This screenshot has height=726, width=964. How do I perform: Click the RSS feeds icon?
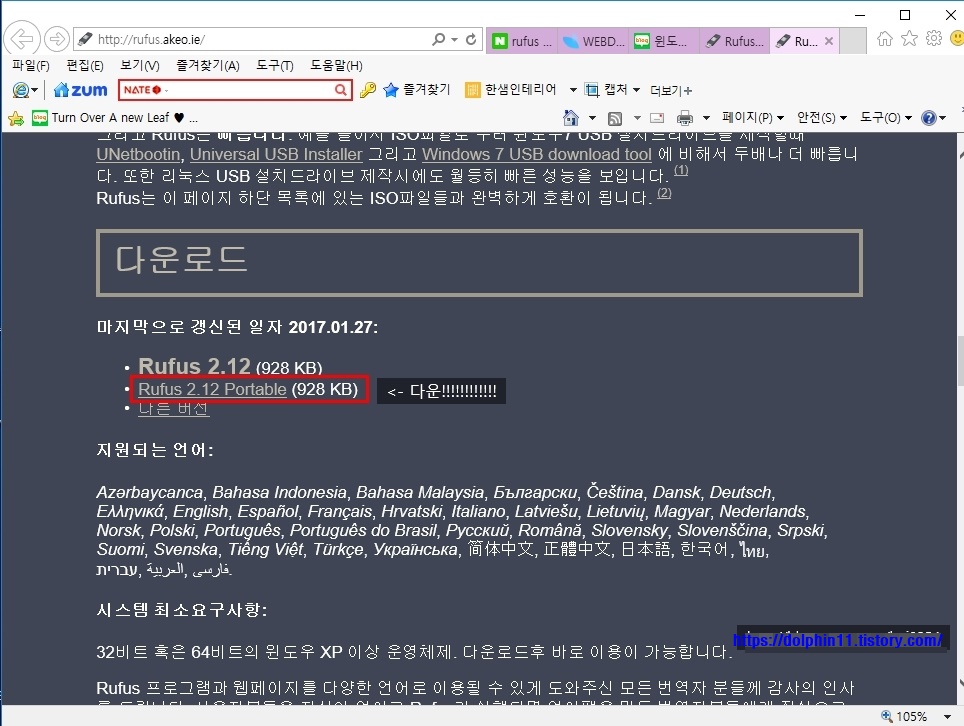615,118
